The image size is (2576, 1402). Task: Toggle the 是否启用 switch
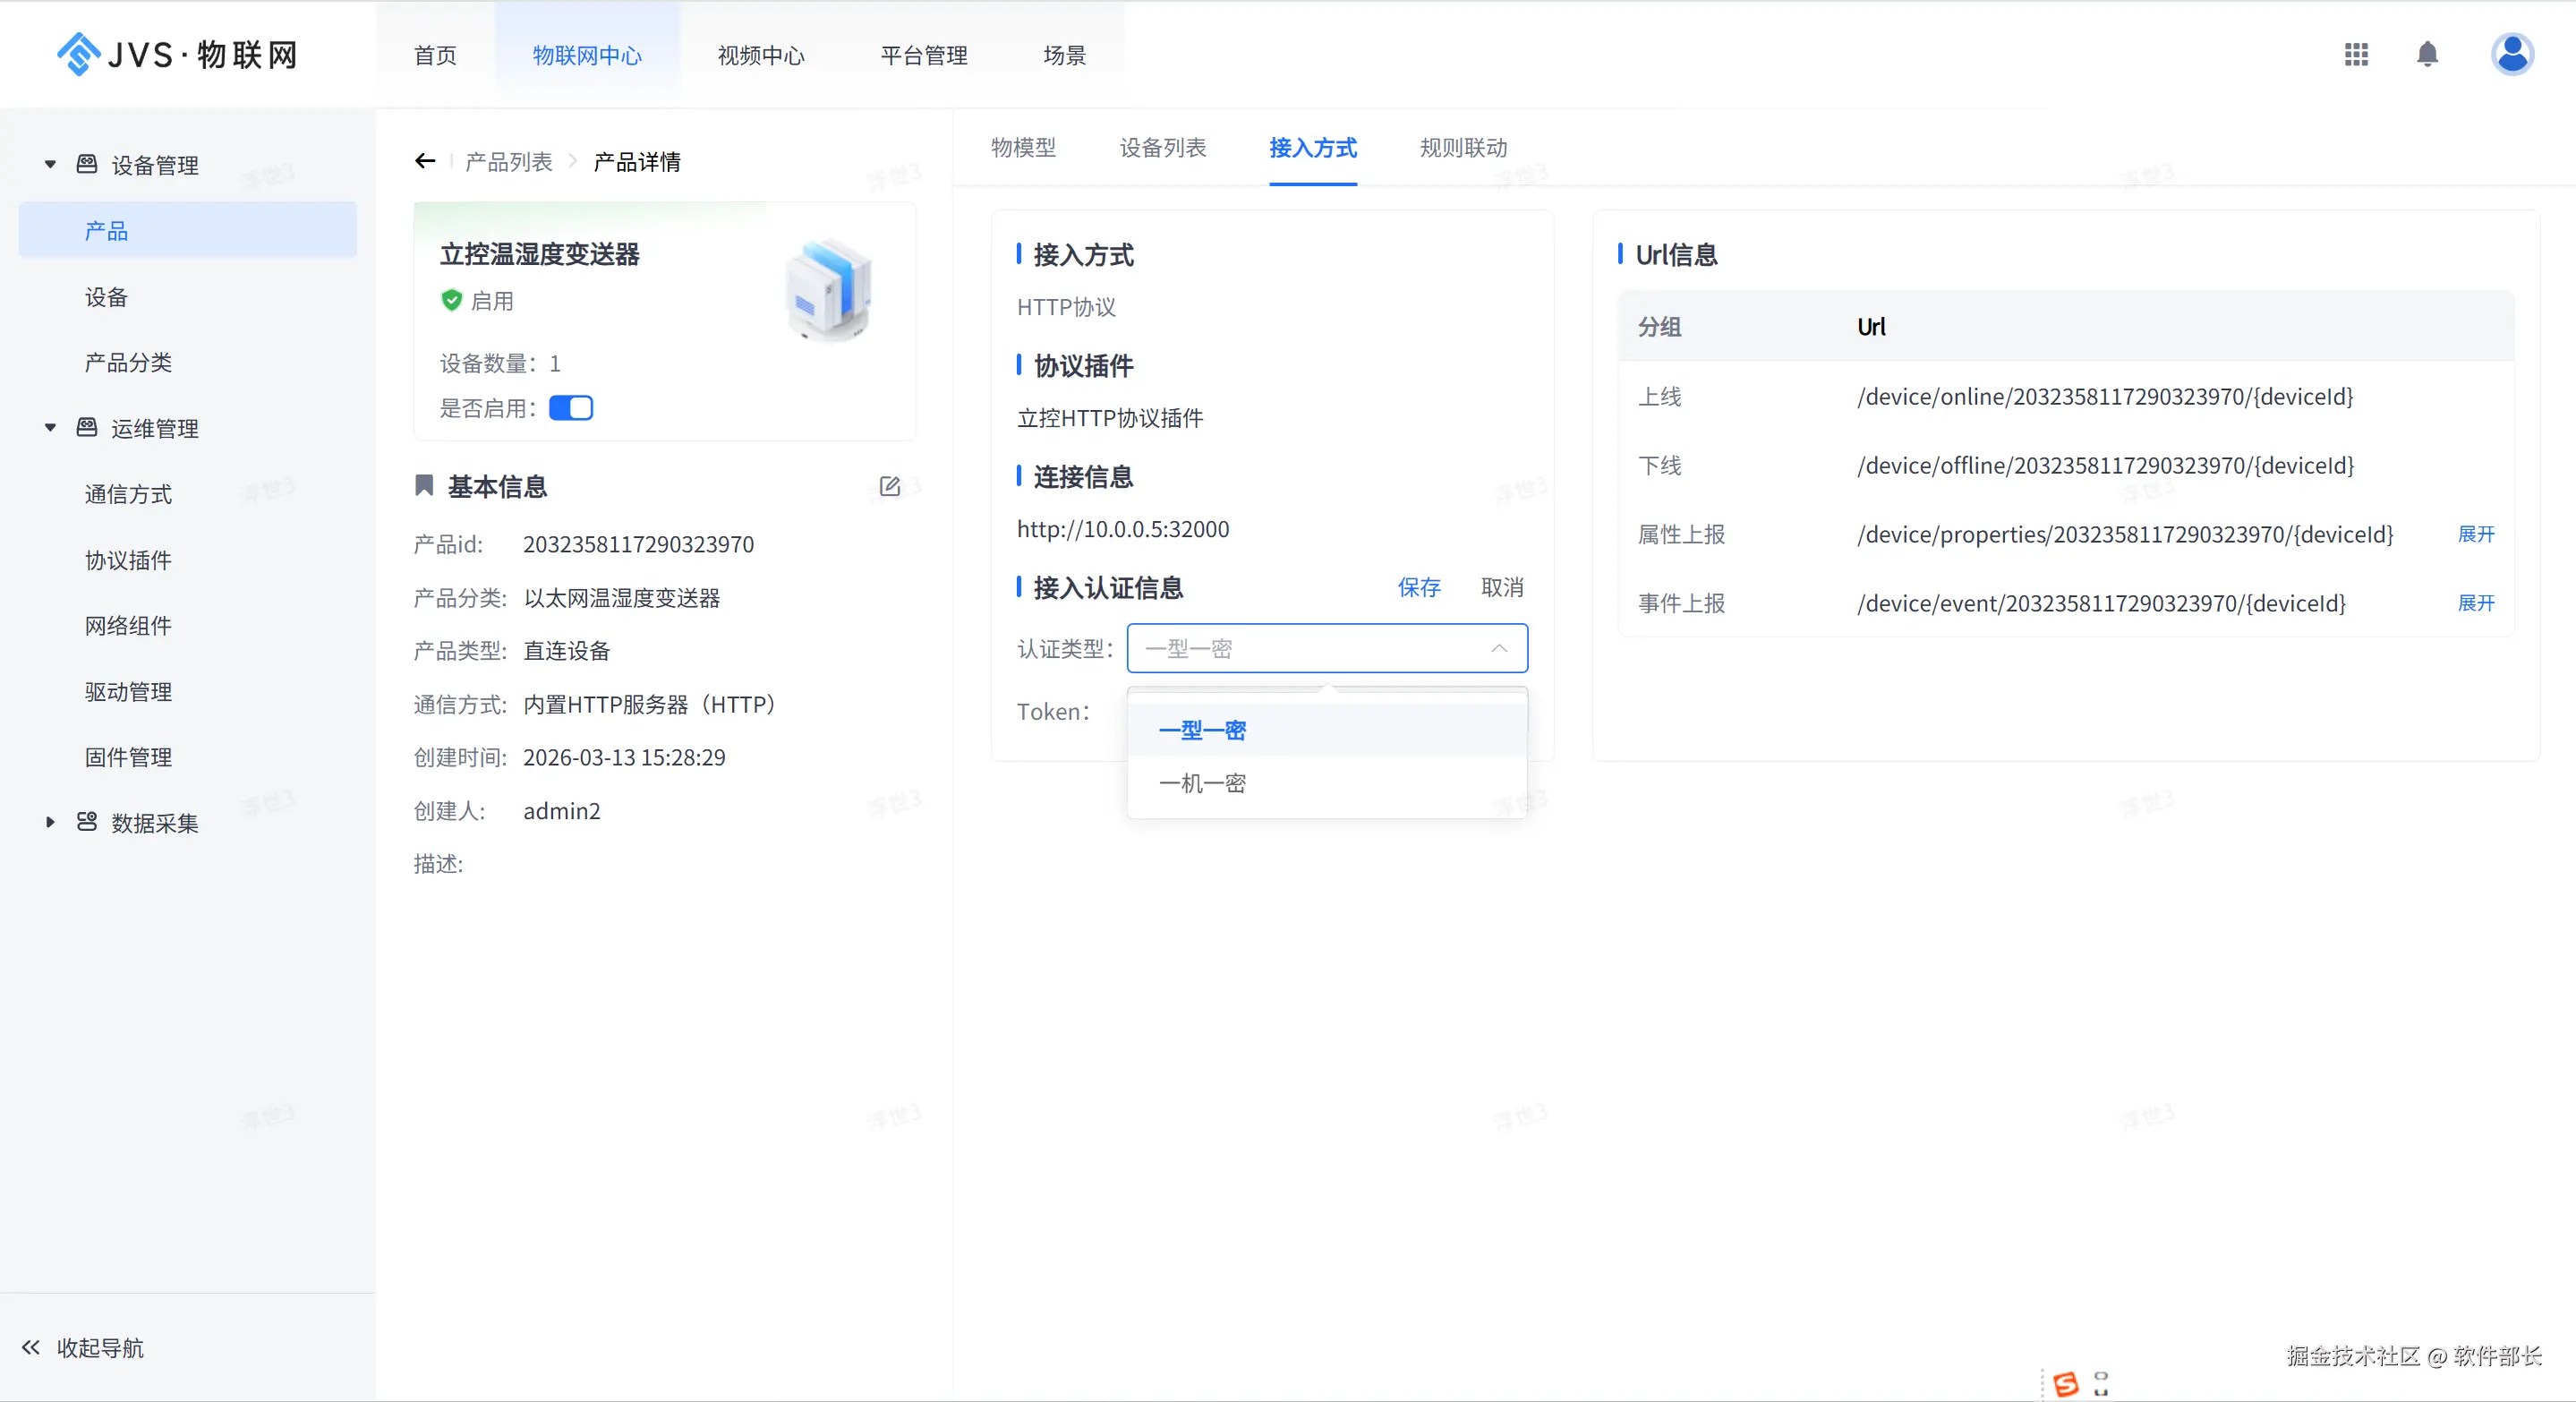[x=571, y=408]
